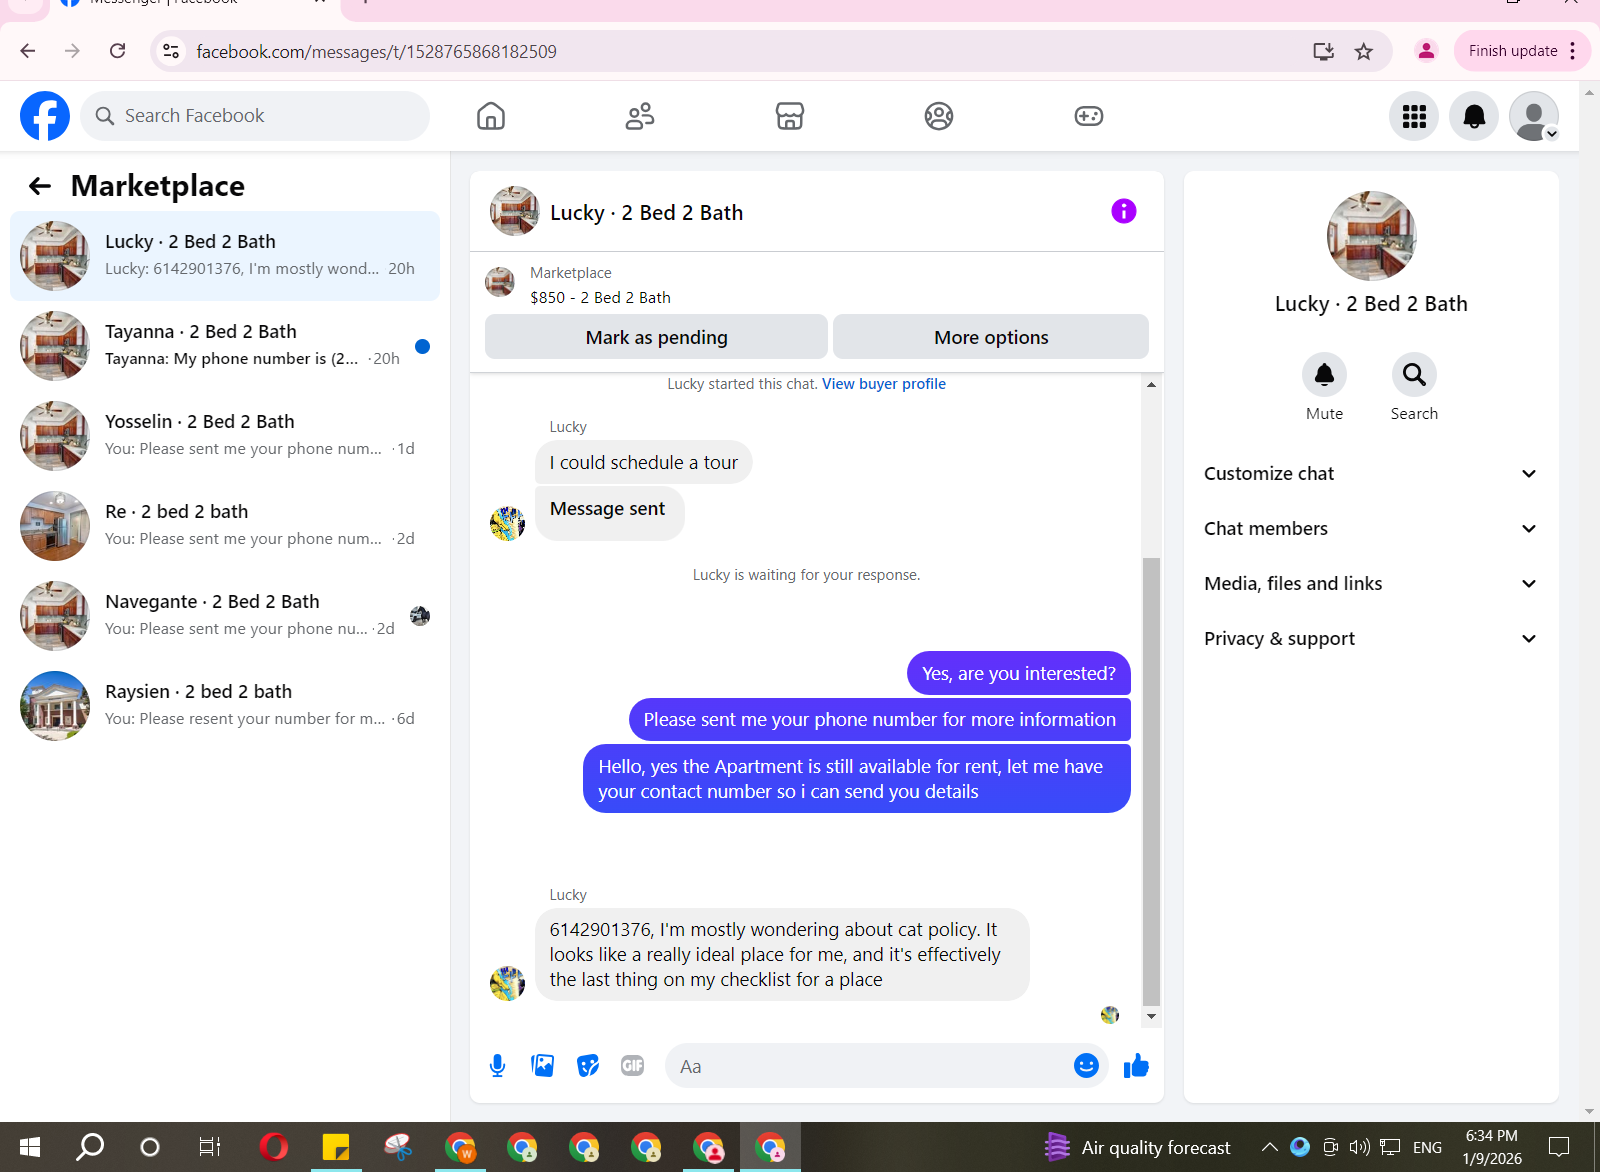Open Tayanna · 2 Bed 2 Bath conversation
Viewport: 1600px width, 1172px height.
click(225, 346)
